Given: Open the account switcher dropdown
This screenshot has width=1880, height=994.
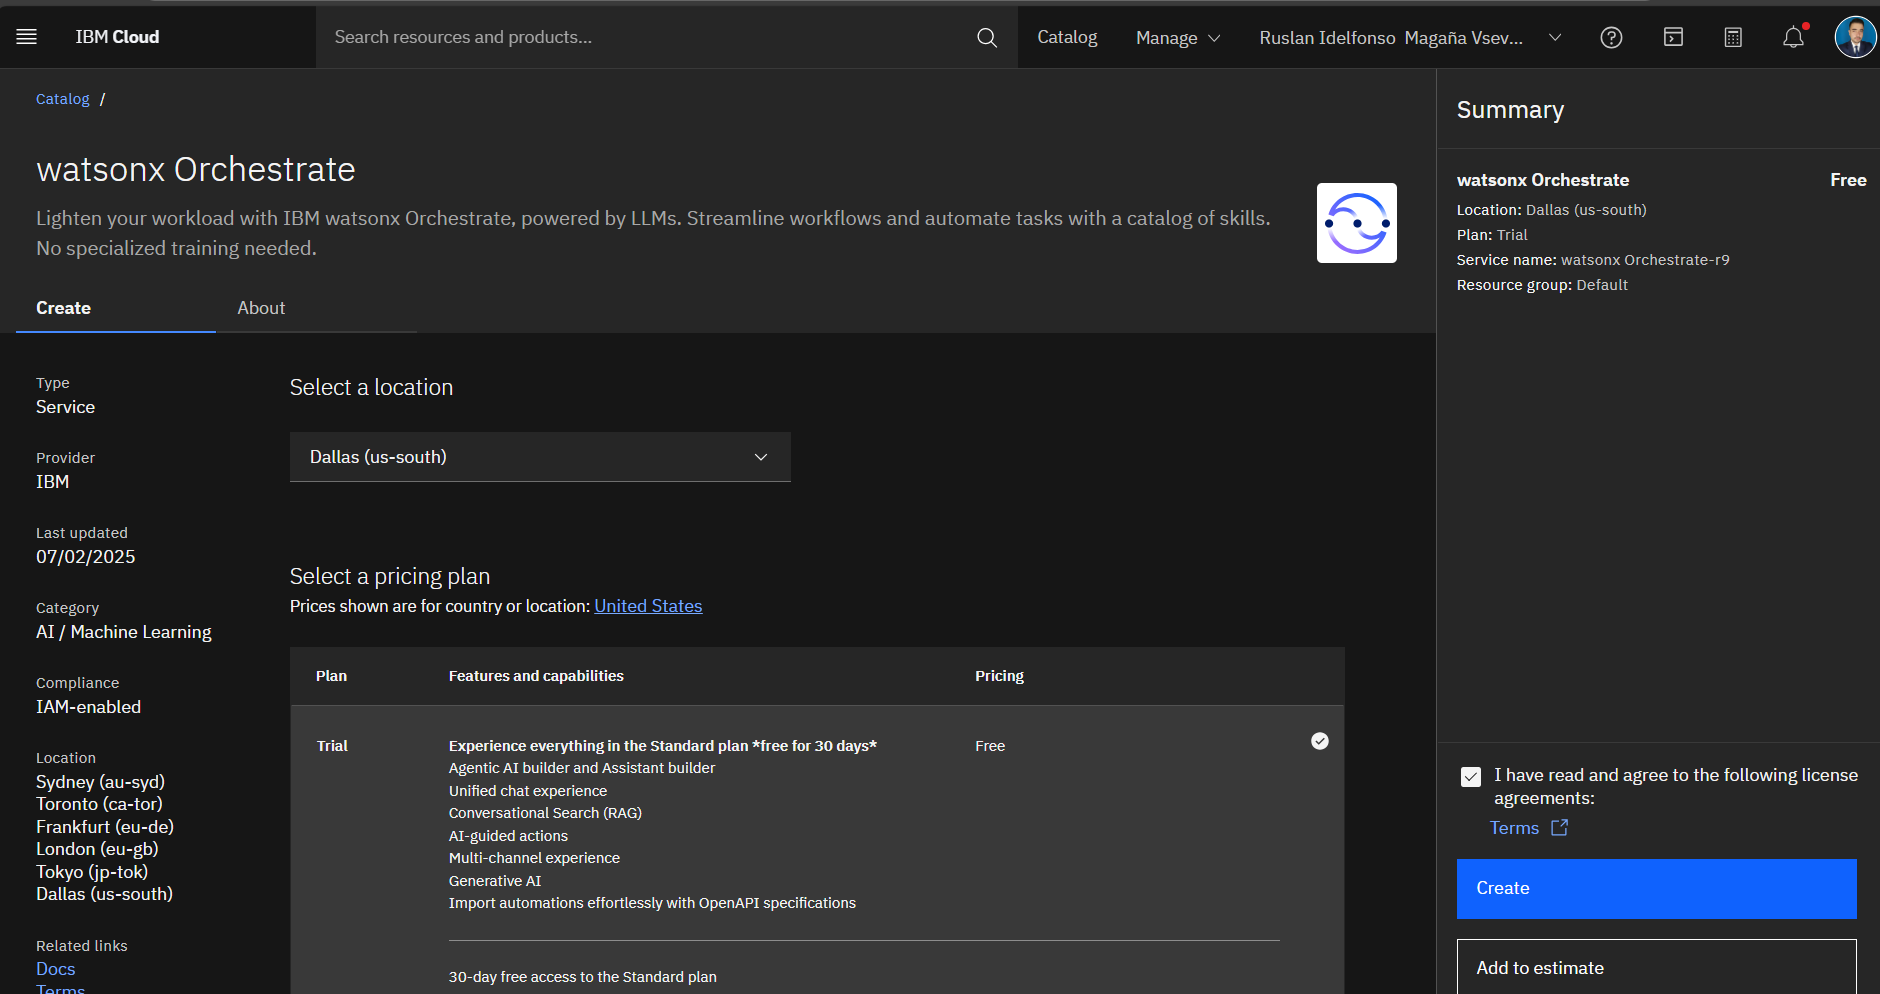Looking at the screenshot, I should 1410,37.
